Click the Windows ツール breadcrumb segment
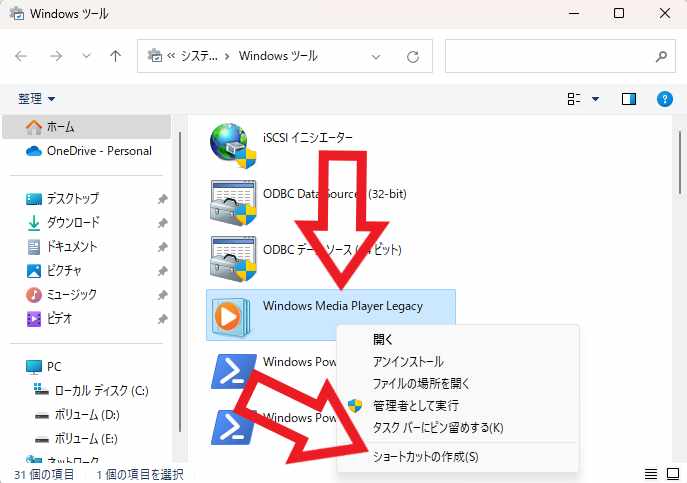Viewport: 687px width, 483px height. [x=278, y=56]
